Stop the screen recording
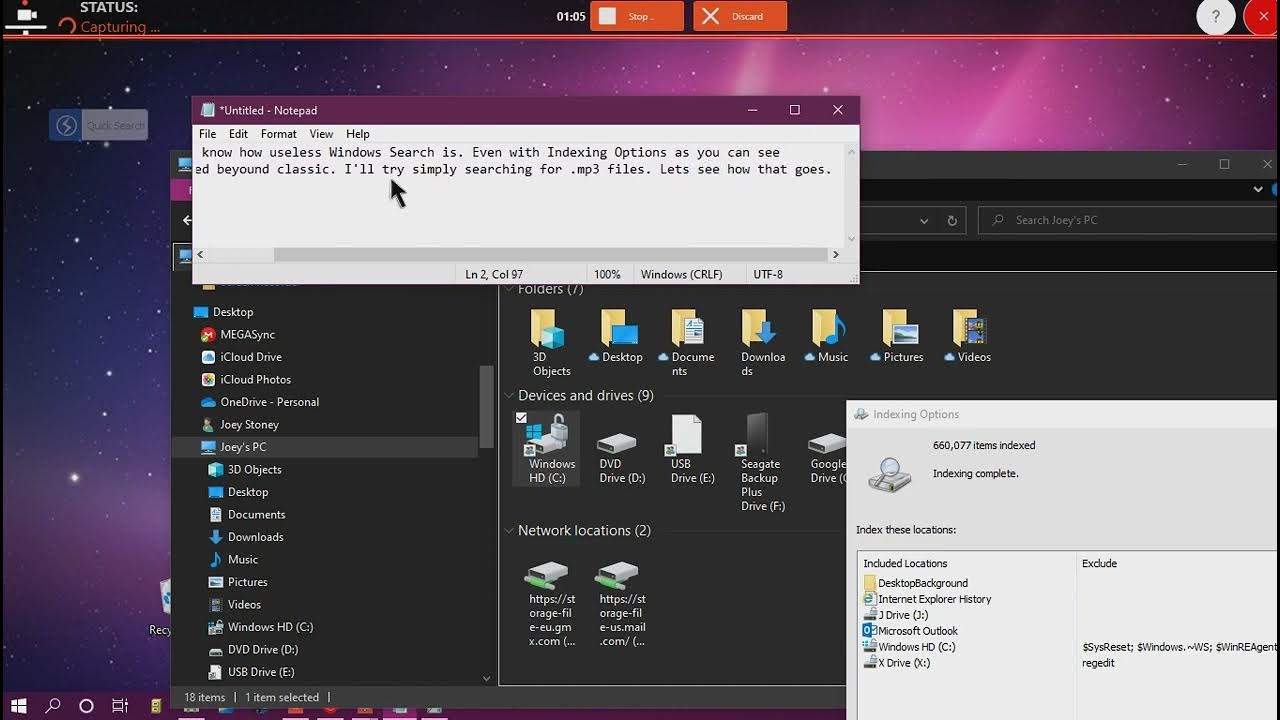1280x720 pixels. pos(637,16)
